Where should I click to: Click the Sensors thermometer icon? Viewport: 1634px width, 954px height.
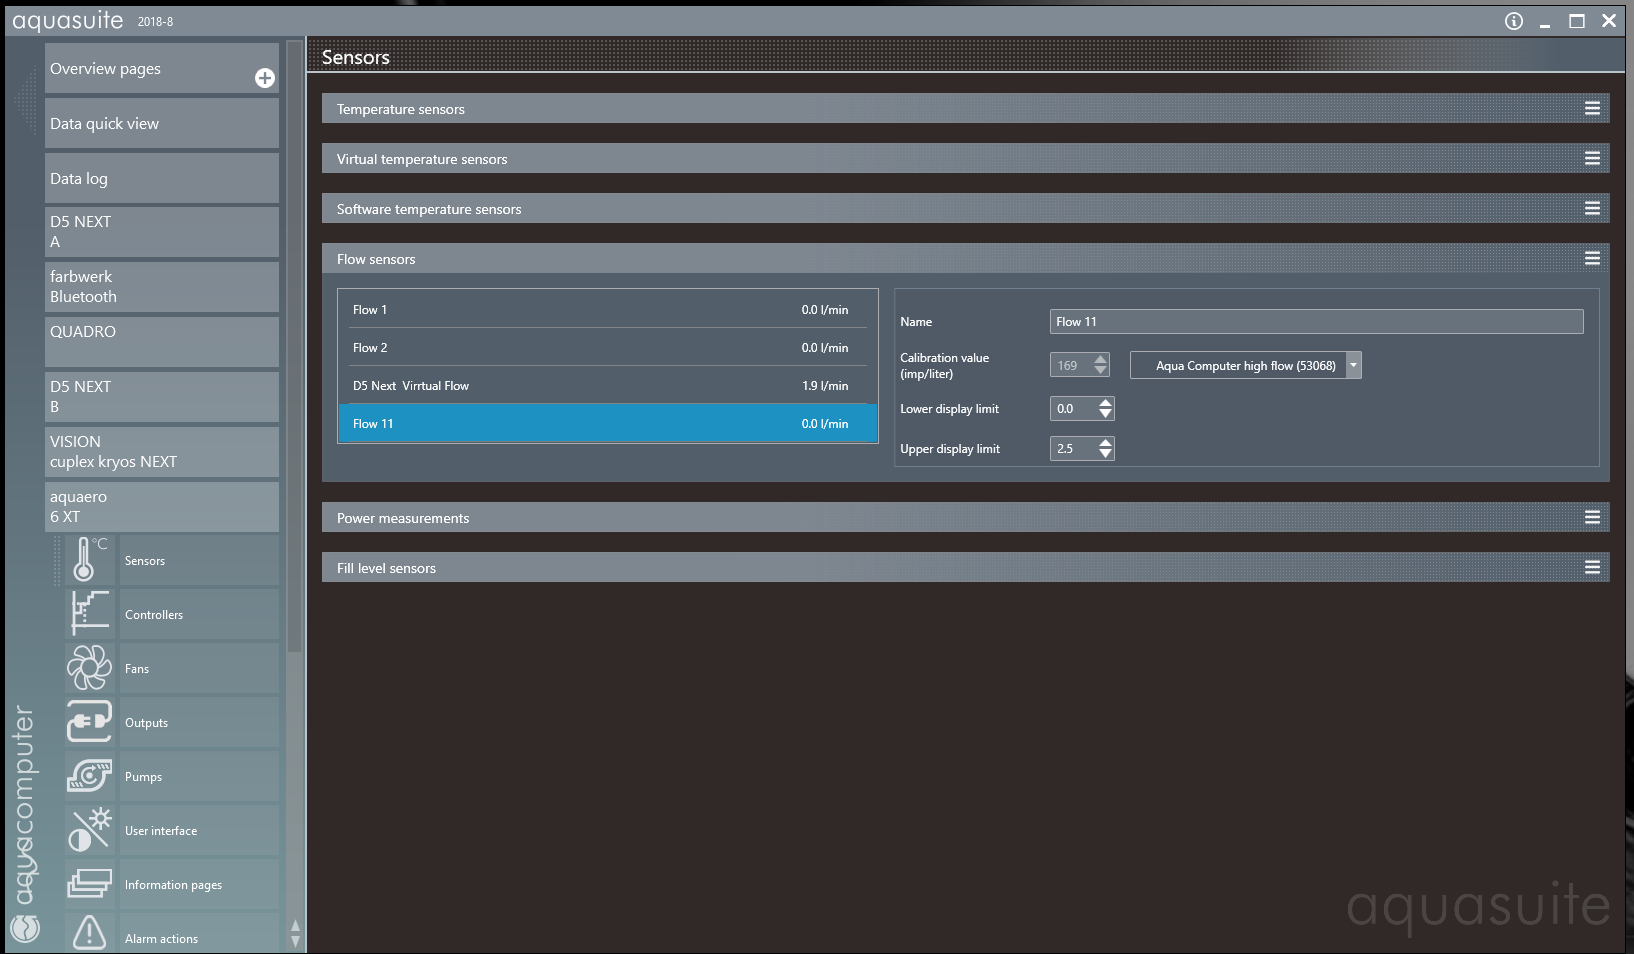tap(89, 560)
